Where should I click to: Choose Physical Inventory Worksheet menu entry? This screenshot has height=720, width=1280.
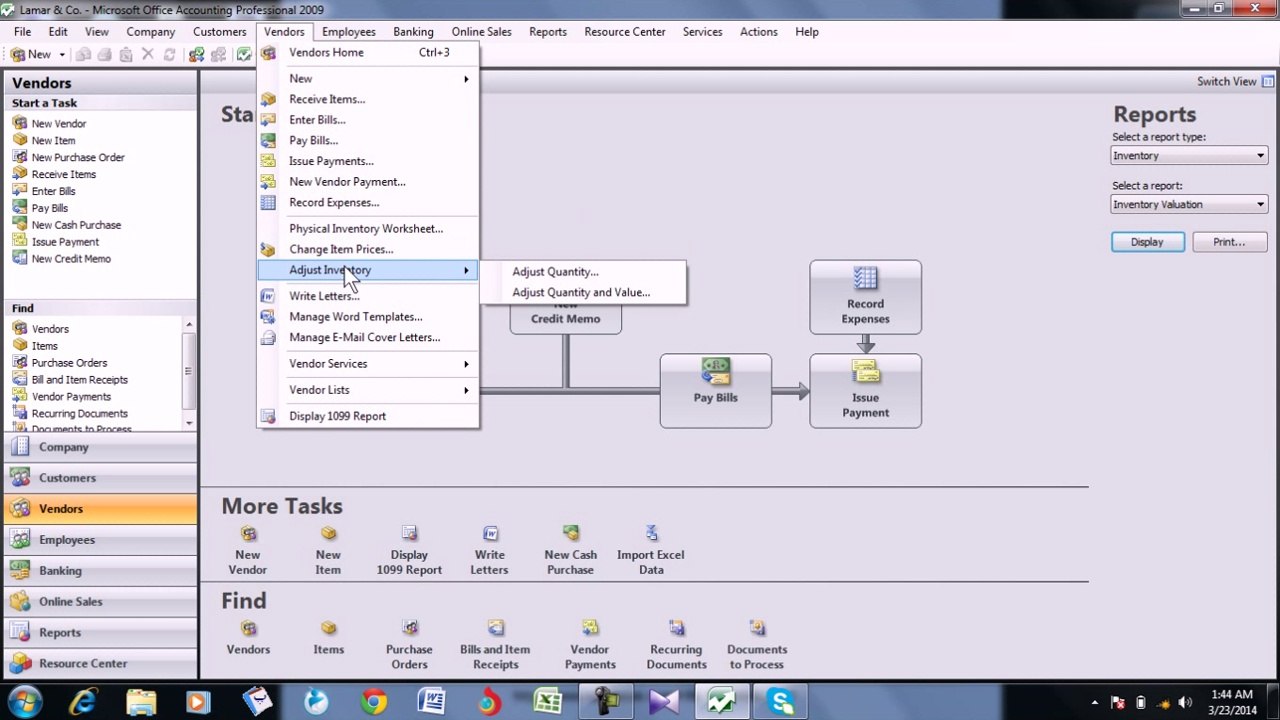(368, 229)
